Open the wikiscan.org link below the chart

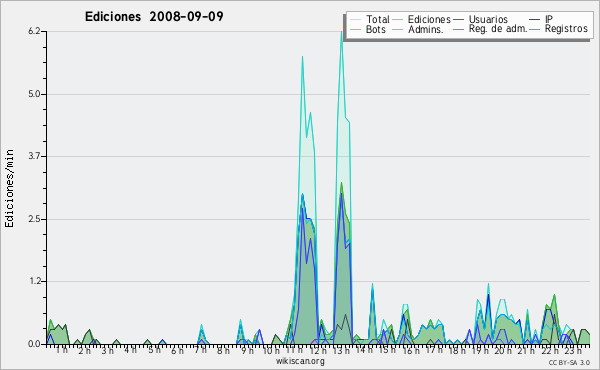coord(300,361)
